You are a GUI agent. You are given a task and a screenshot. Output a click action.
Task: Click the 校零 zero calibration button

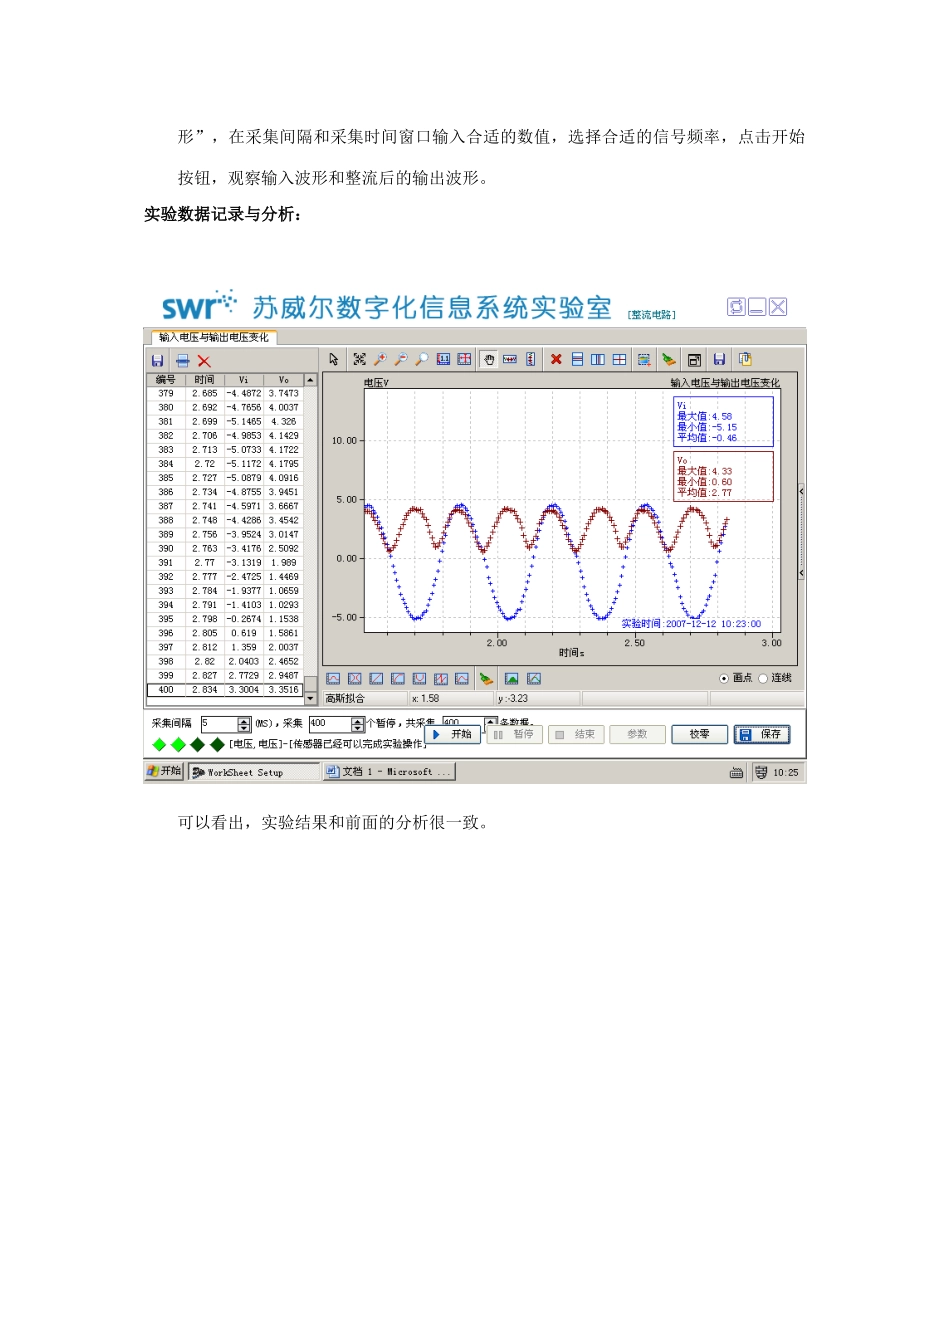699,734
